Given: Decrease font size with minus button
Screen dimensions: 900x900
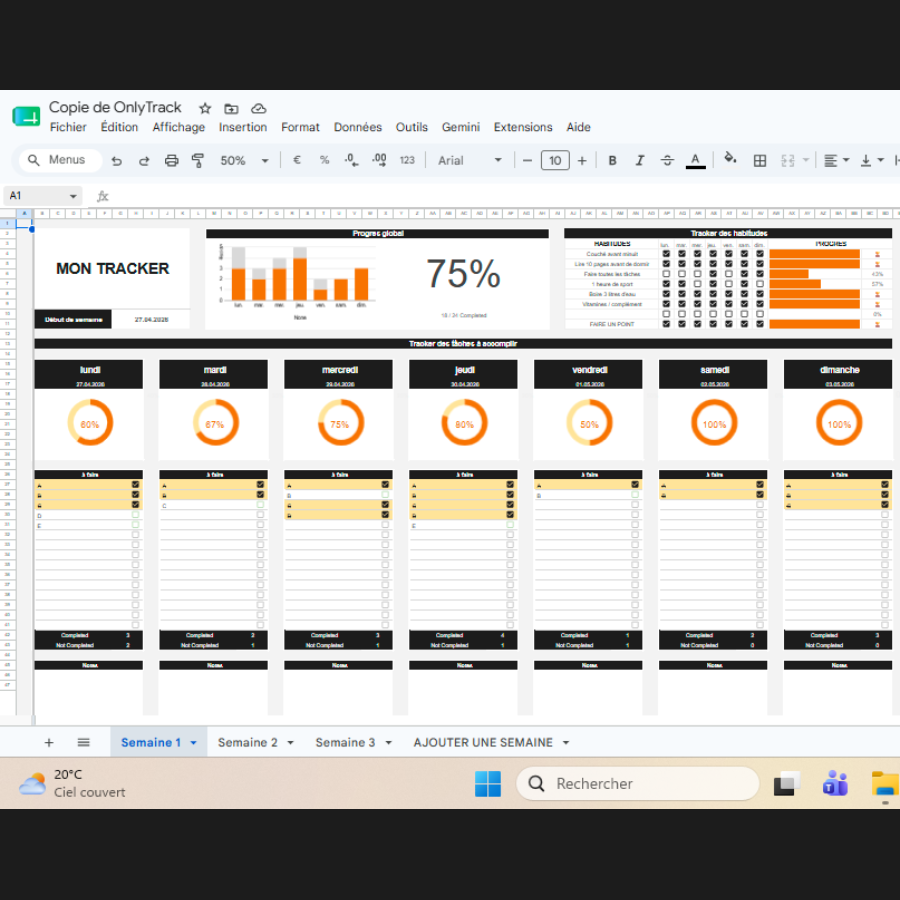Looking at the screenshot, I should pyautogui.click(x=527, y=161).
